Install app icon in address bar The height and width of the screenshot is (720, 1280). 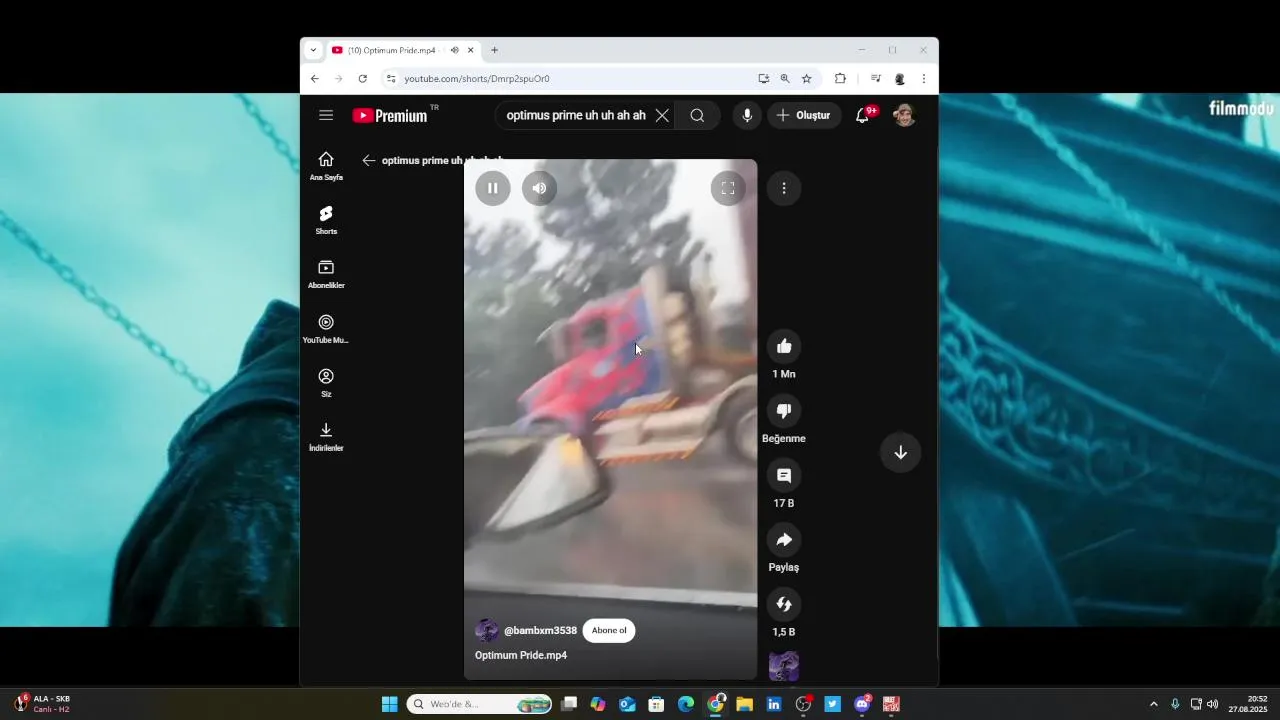point(764,78)
